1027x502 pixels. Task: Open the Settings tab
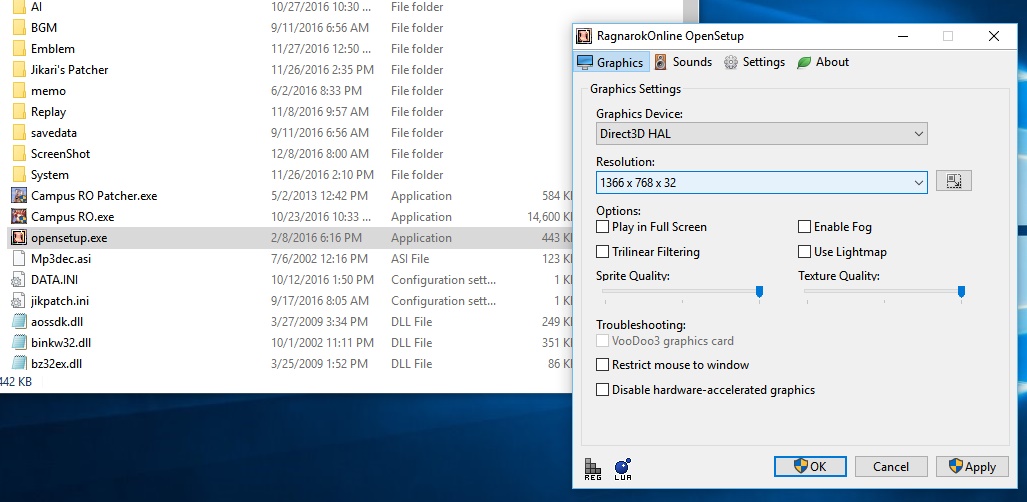[755, 62]
